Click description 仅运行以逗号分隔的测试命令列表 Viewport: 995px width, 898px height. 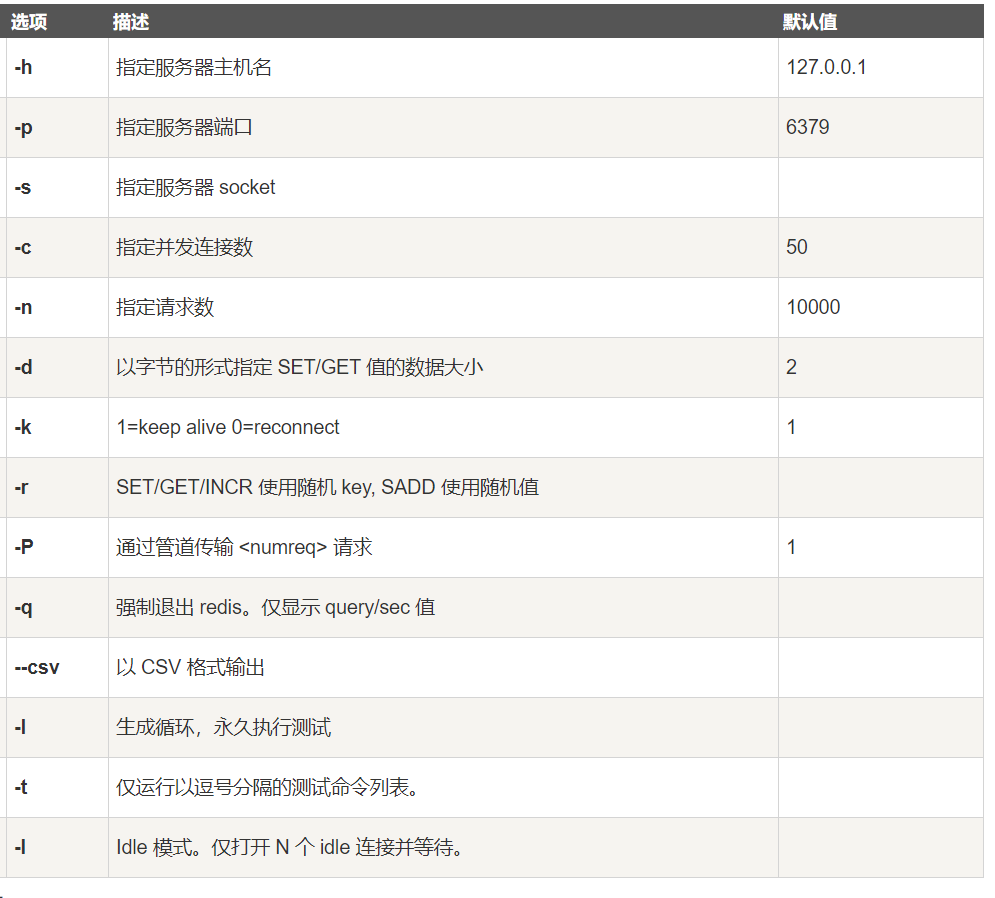[x=267, y=788]
